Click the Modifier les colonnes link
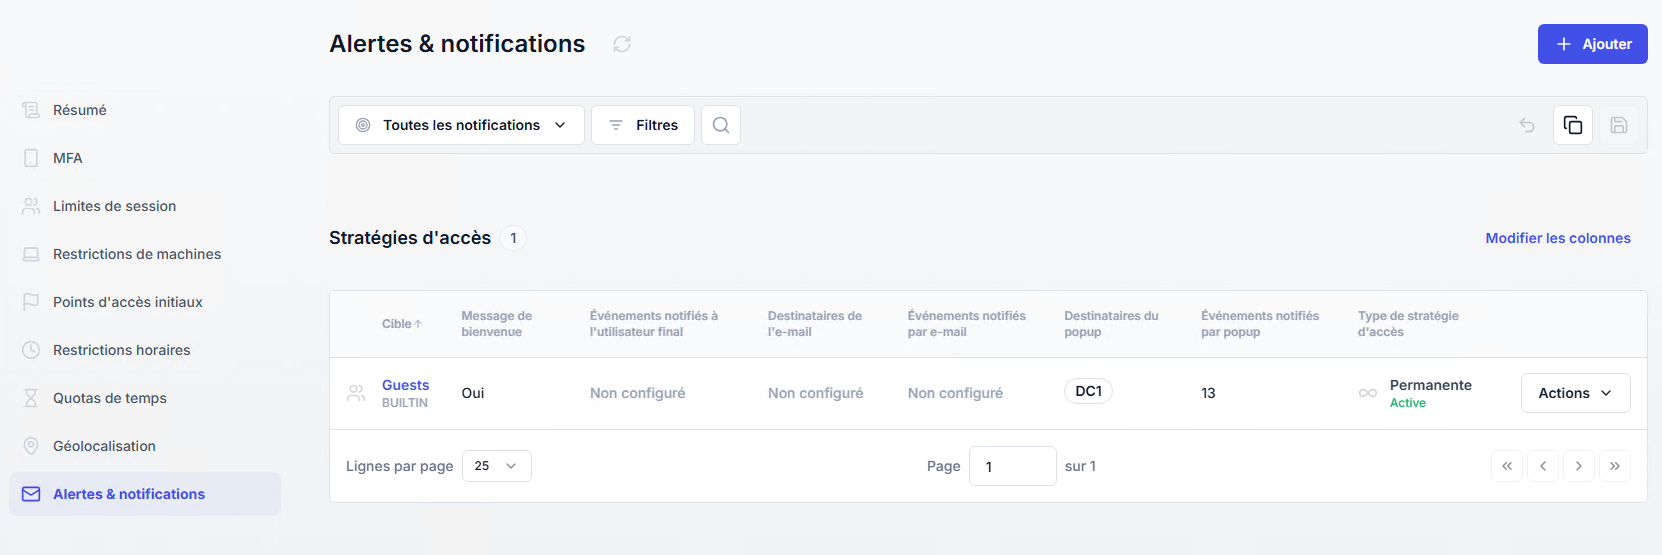The height and width of the screenshot is (555, 1662). [1557, 238]
